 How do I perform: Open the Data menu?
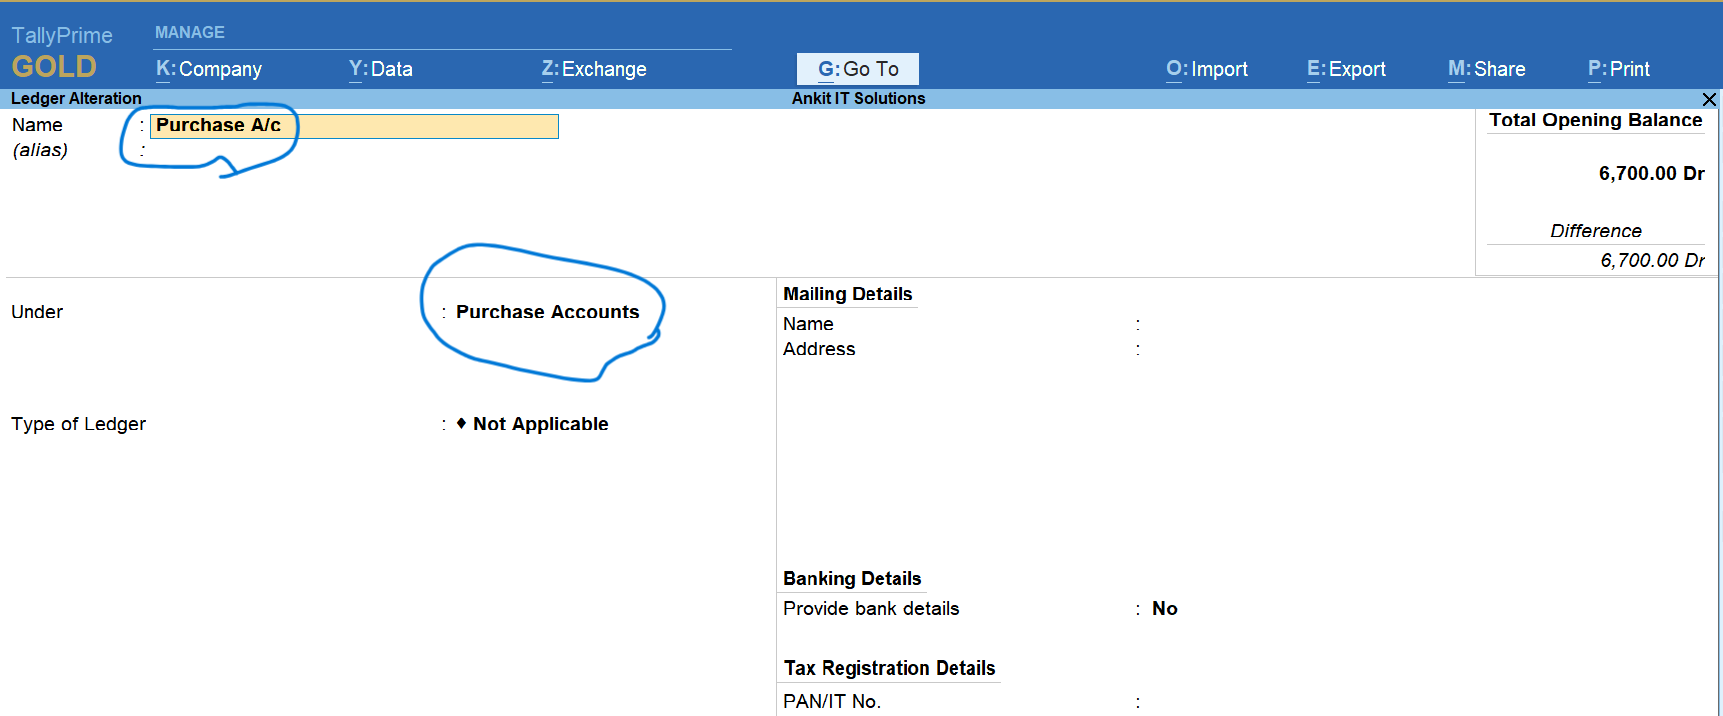pyautogui.click(x=380, y=69)
